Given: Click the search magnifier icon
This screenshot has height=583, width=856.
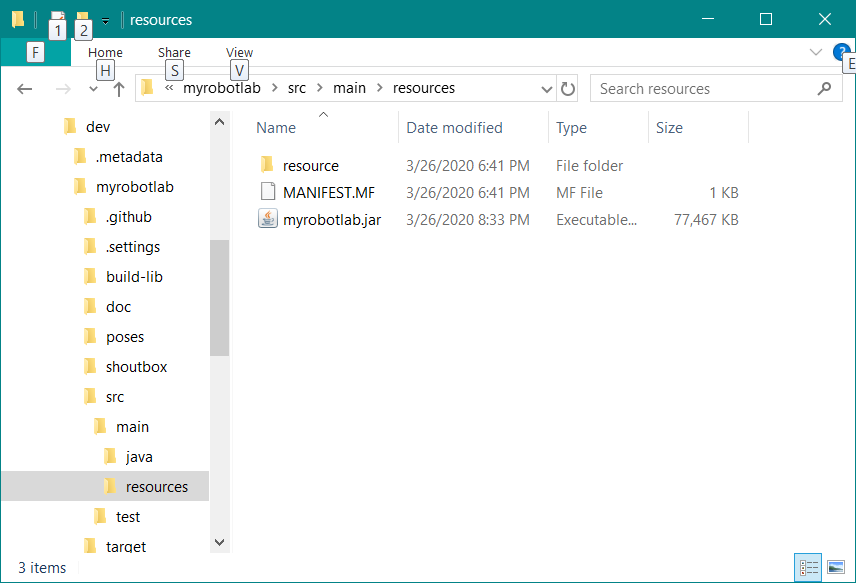Looking at the screenshot, I should pos(824,88).
